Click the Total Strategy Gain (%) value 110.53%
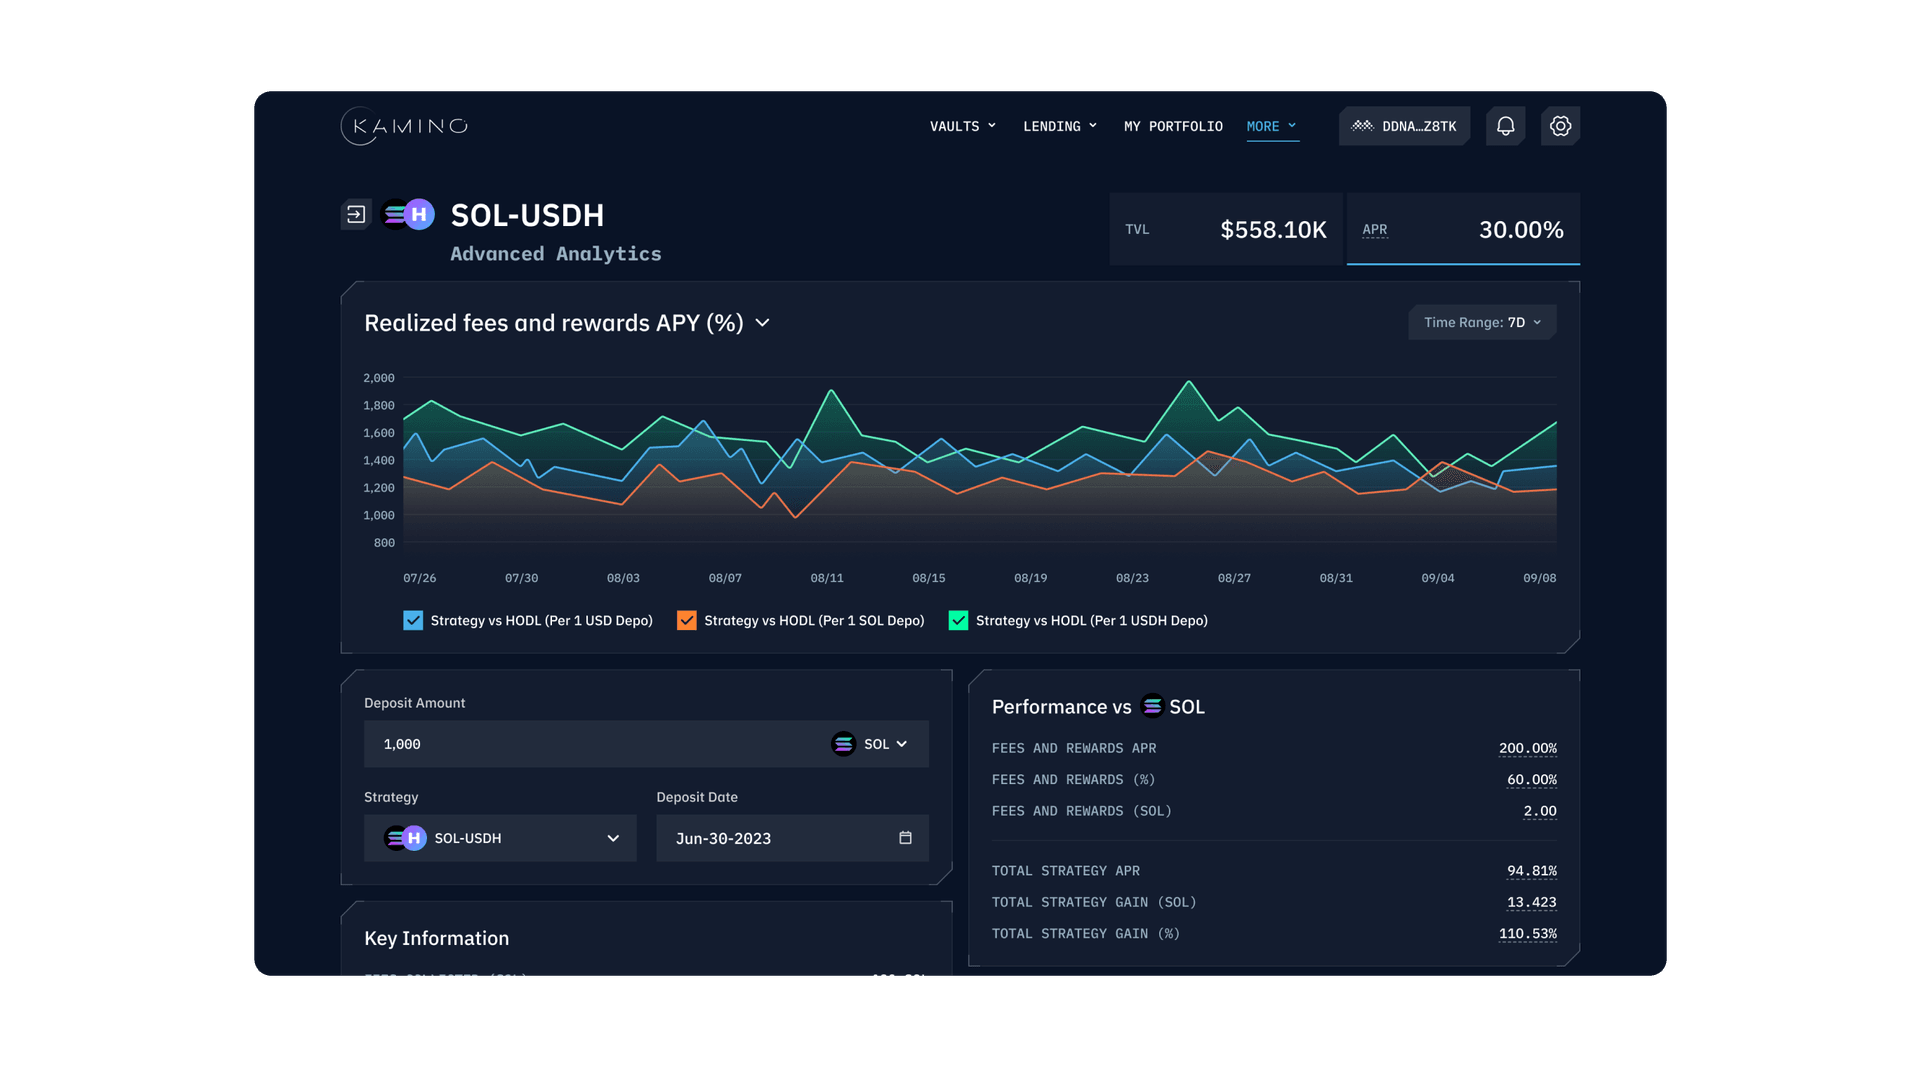The height and width of the screenshot is (1067, 1920). [1527, 934]
